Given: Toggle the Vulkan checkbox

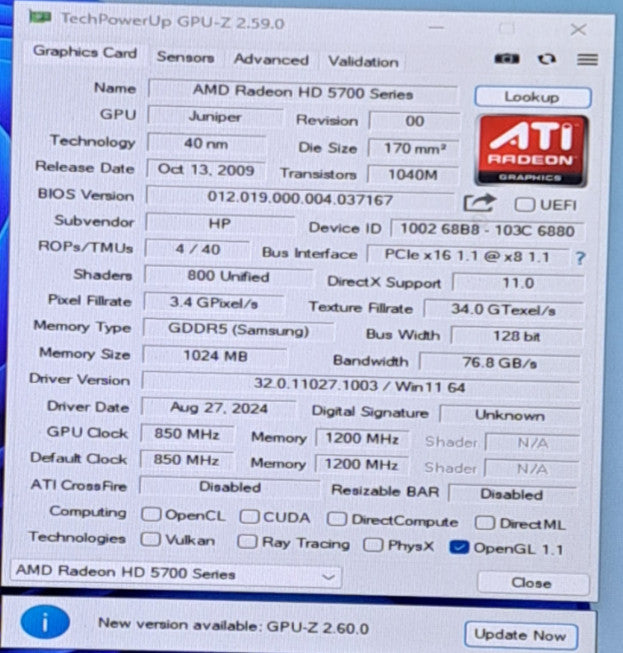Looking at the screenshot, I should point(150,540).
